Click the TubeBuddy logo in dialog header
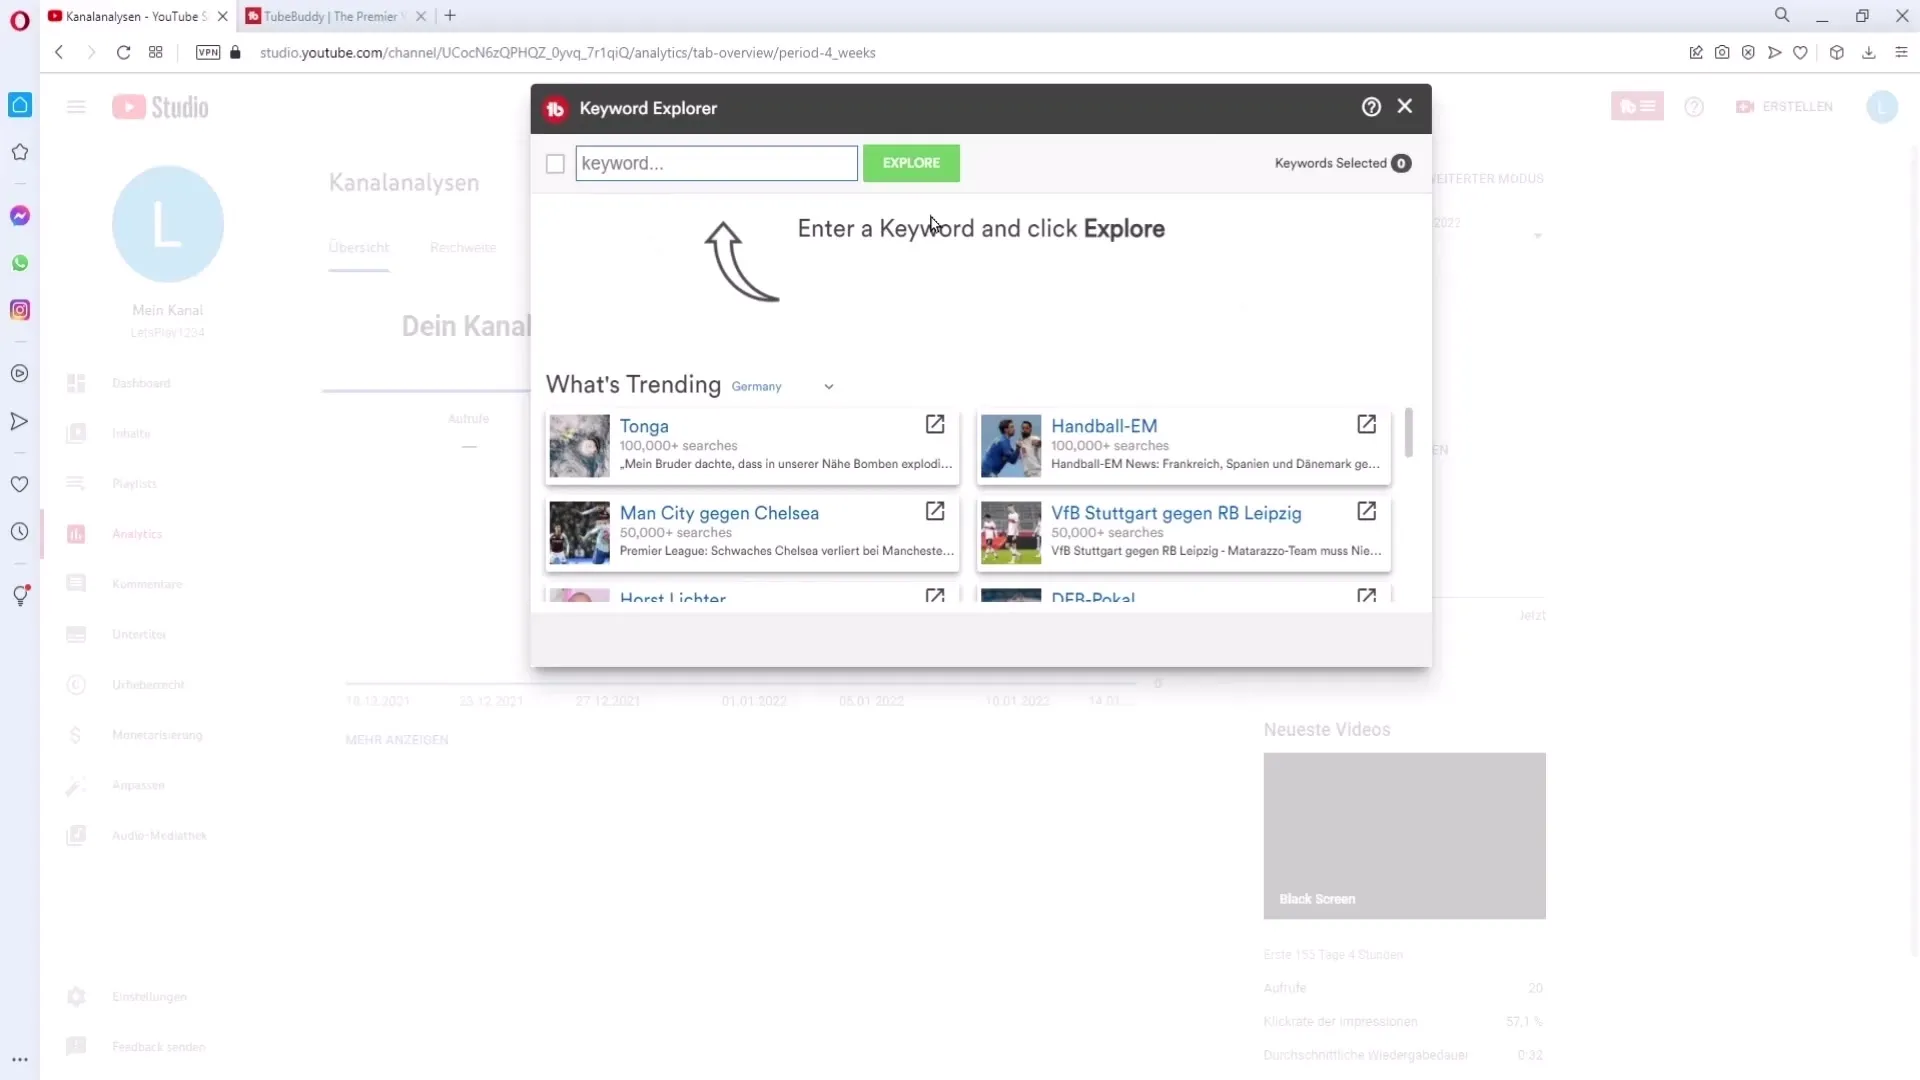Image resolution: width=1920 pixels, height=1080 pixels. click(x=555, y=109)
